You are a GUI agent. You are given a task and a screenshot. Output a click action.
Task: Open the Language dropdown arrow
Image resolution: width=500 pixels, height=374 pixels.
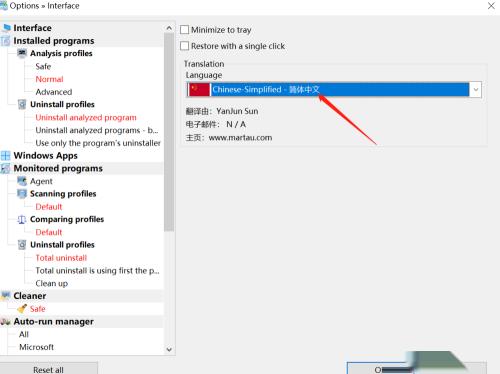pos(476,89)
